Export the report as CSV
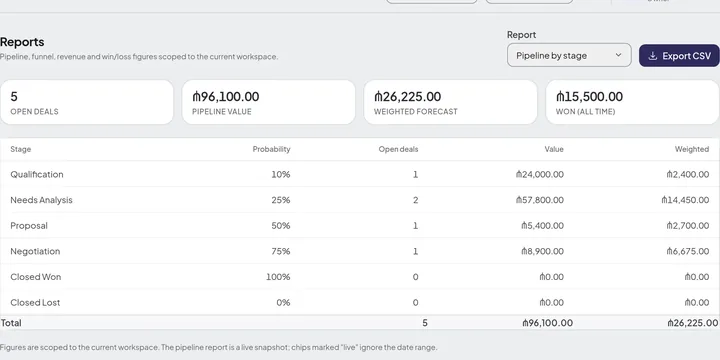Image resolution: width=720 pixels, height=360 pixels. click(679, 56)
